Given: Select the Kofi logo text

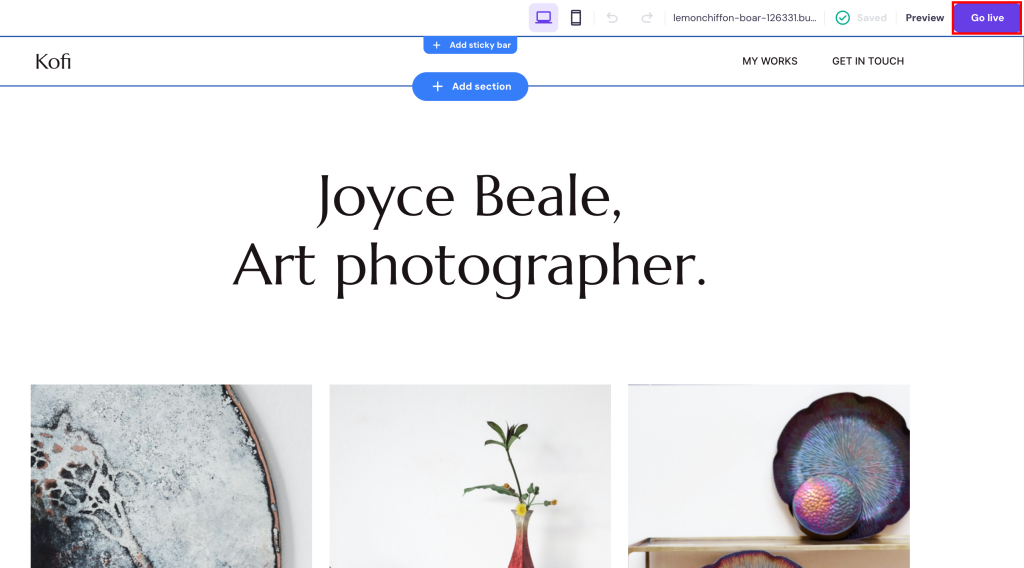Looking at the screenshot, I should point(53,61).
